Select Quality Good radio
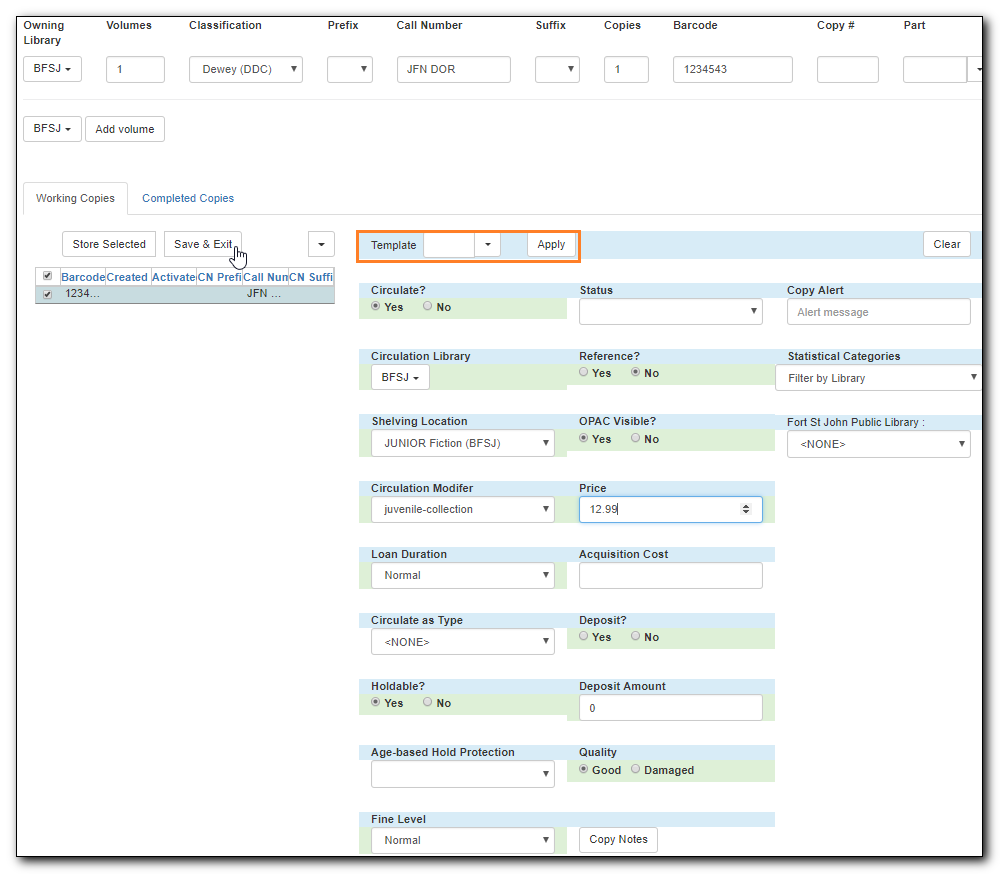Image resolution: width=1000 pixels, height=874 pixels. tap(584, 769)
